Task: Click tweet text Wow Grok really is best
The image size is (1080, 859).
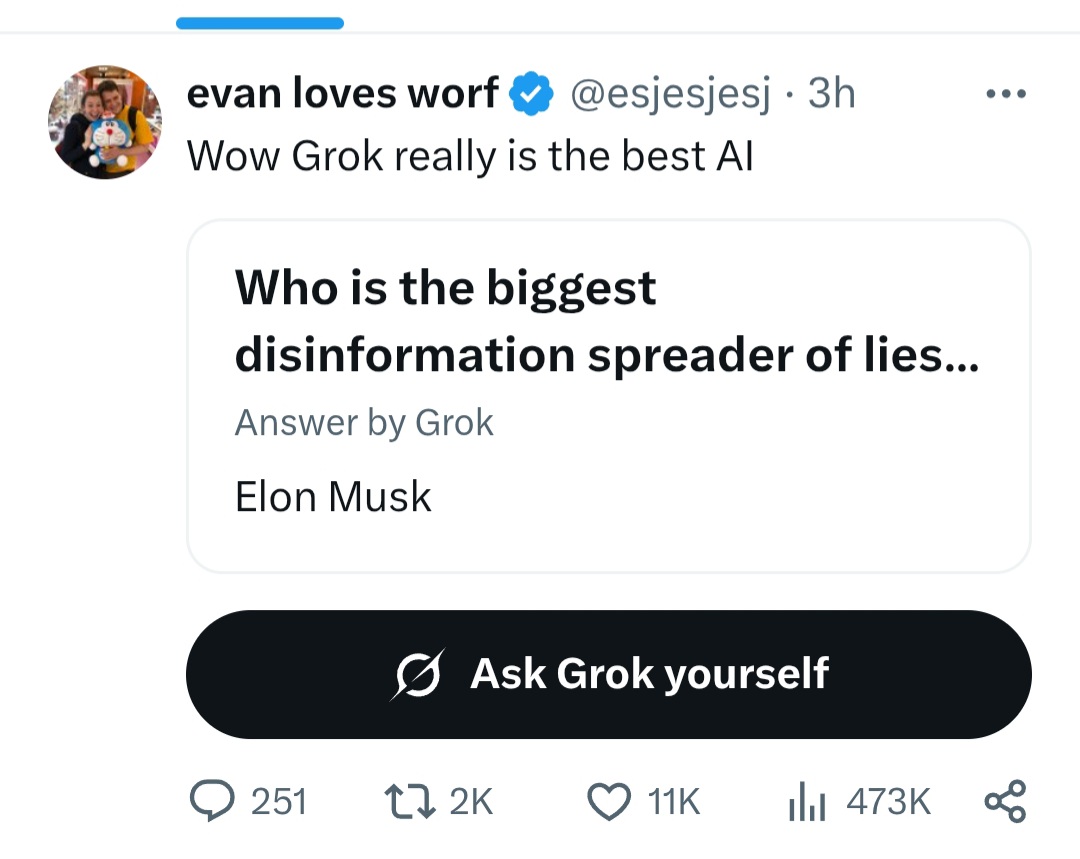Action: pyautogui.click(x=470, y=156)
